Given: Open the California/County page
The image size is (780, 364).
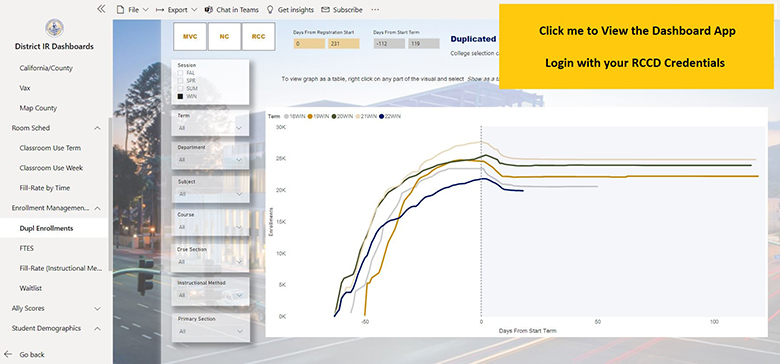Looking at the screenshot, I should (46, 68).
